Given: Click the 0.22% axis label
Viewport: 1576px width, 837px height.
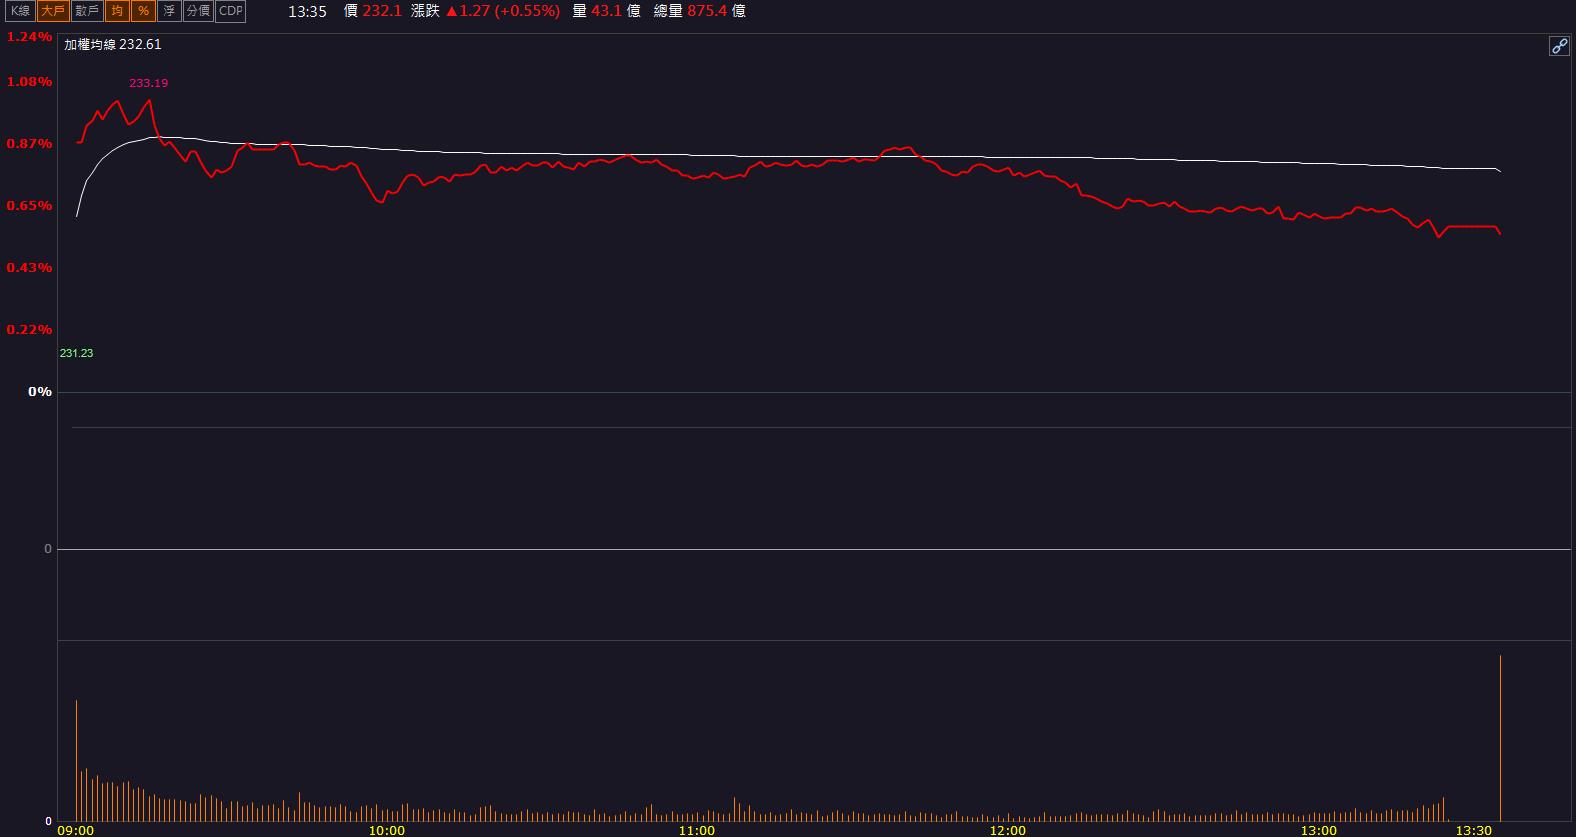Looking at the screenshot, I should [29, 330].
